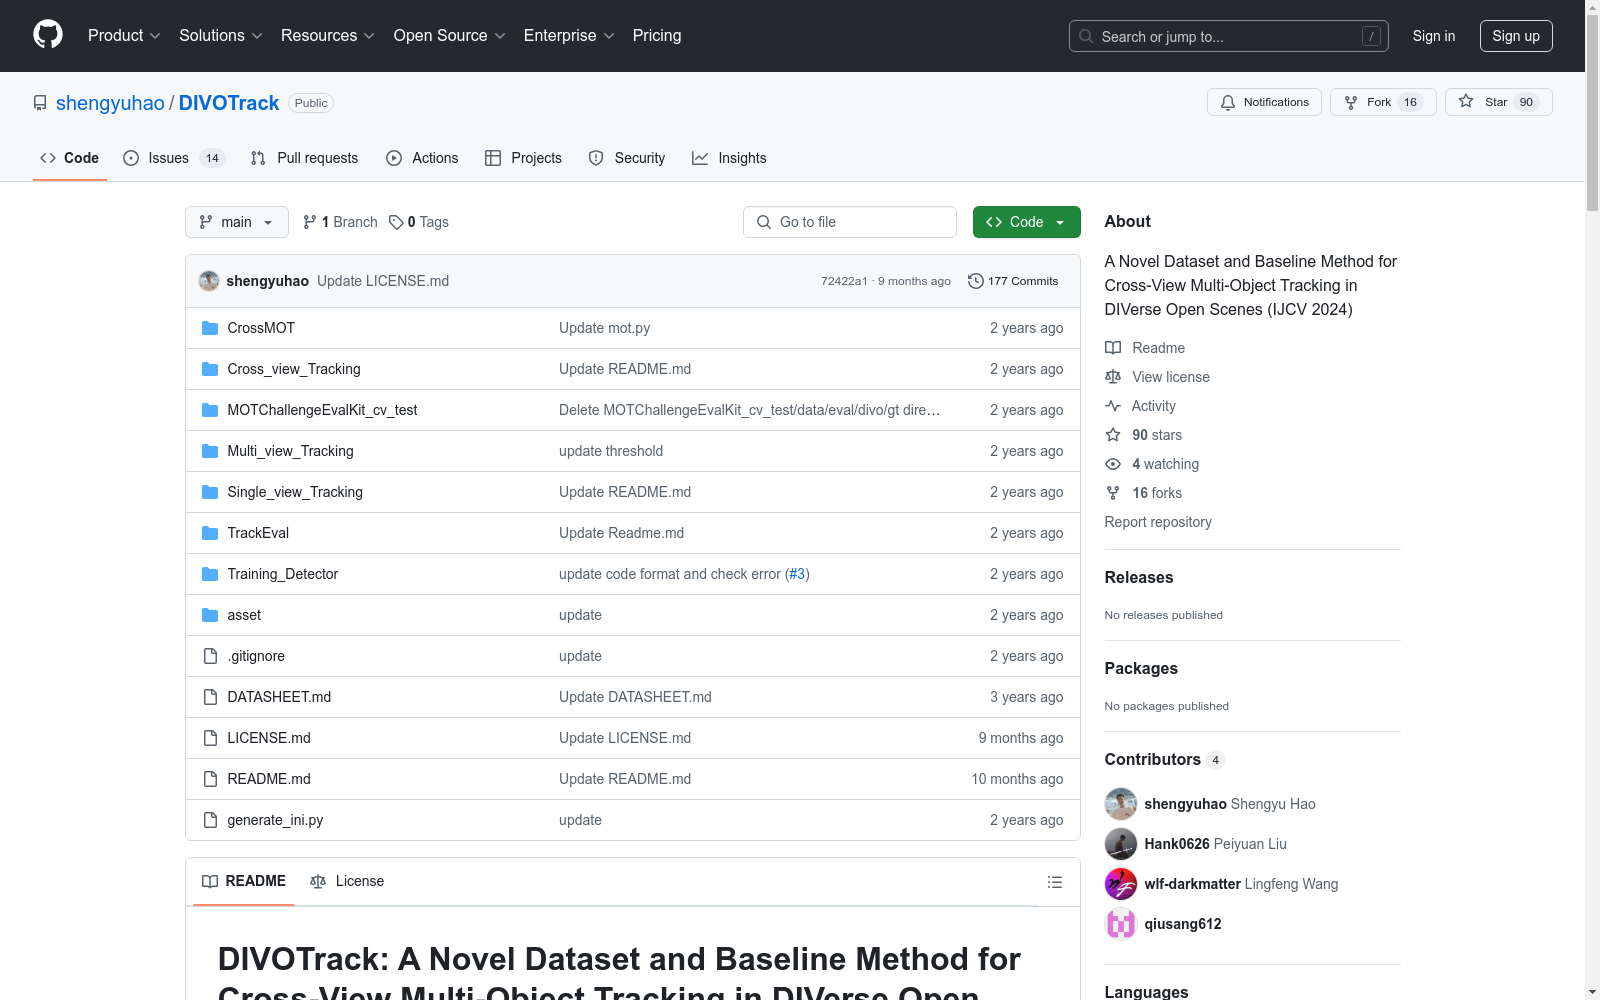This screenshot has height=1000, width=1600.
Task: Click the shengyuhao owner link
Action: (x=110, y=103)
